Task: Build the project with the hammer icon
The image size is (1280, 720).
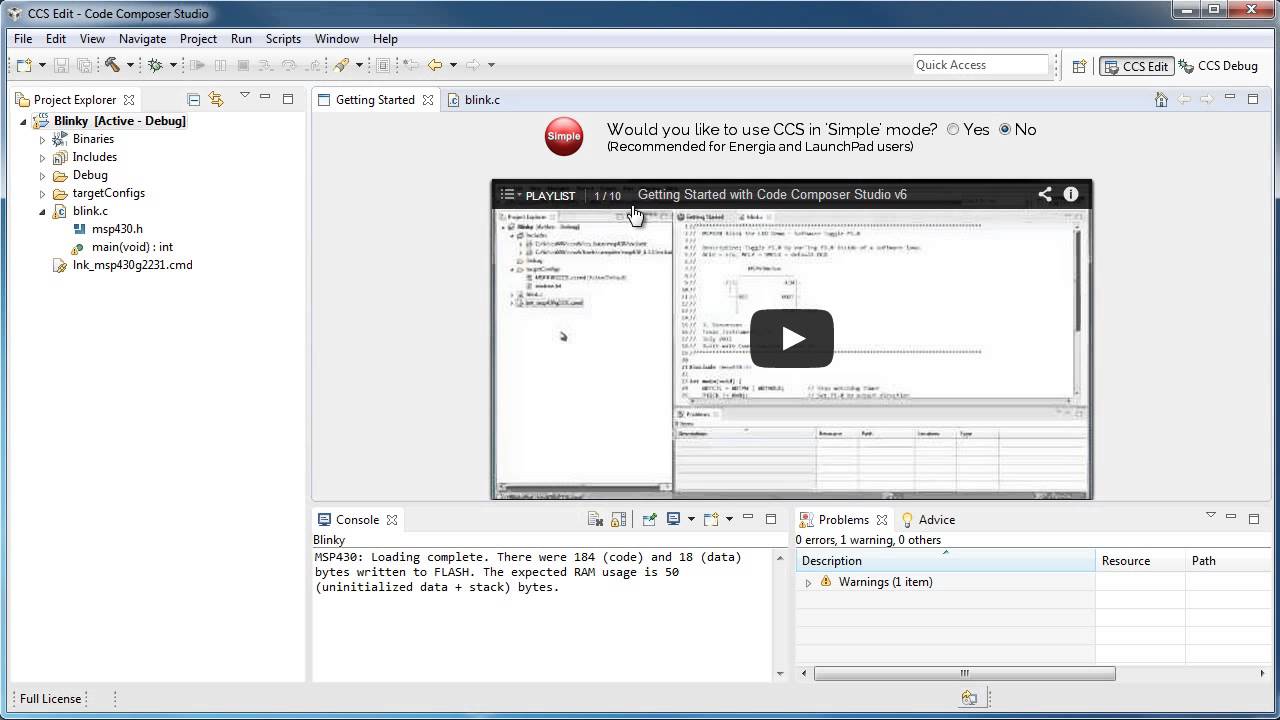Action: [x=112, y=65]
